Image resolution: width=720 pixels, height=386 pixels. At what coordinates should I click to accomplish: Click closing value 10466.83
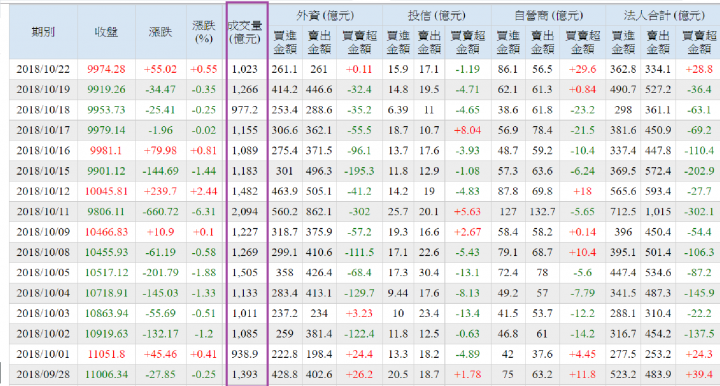point(106,232)
